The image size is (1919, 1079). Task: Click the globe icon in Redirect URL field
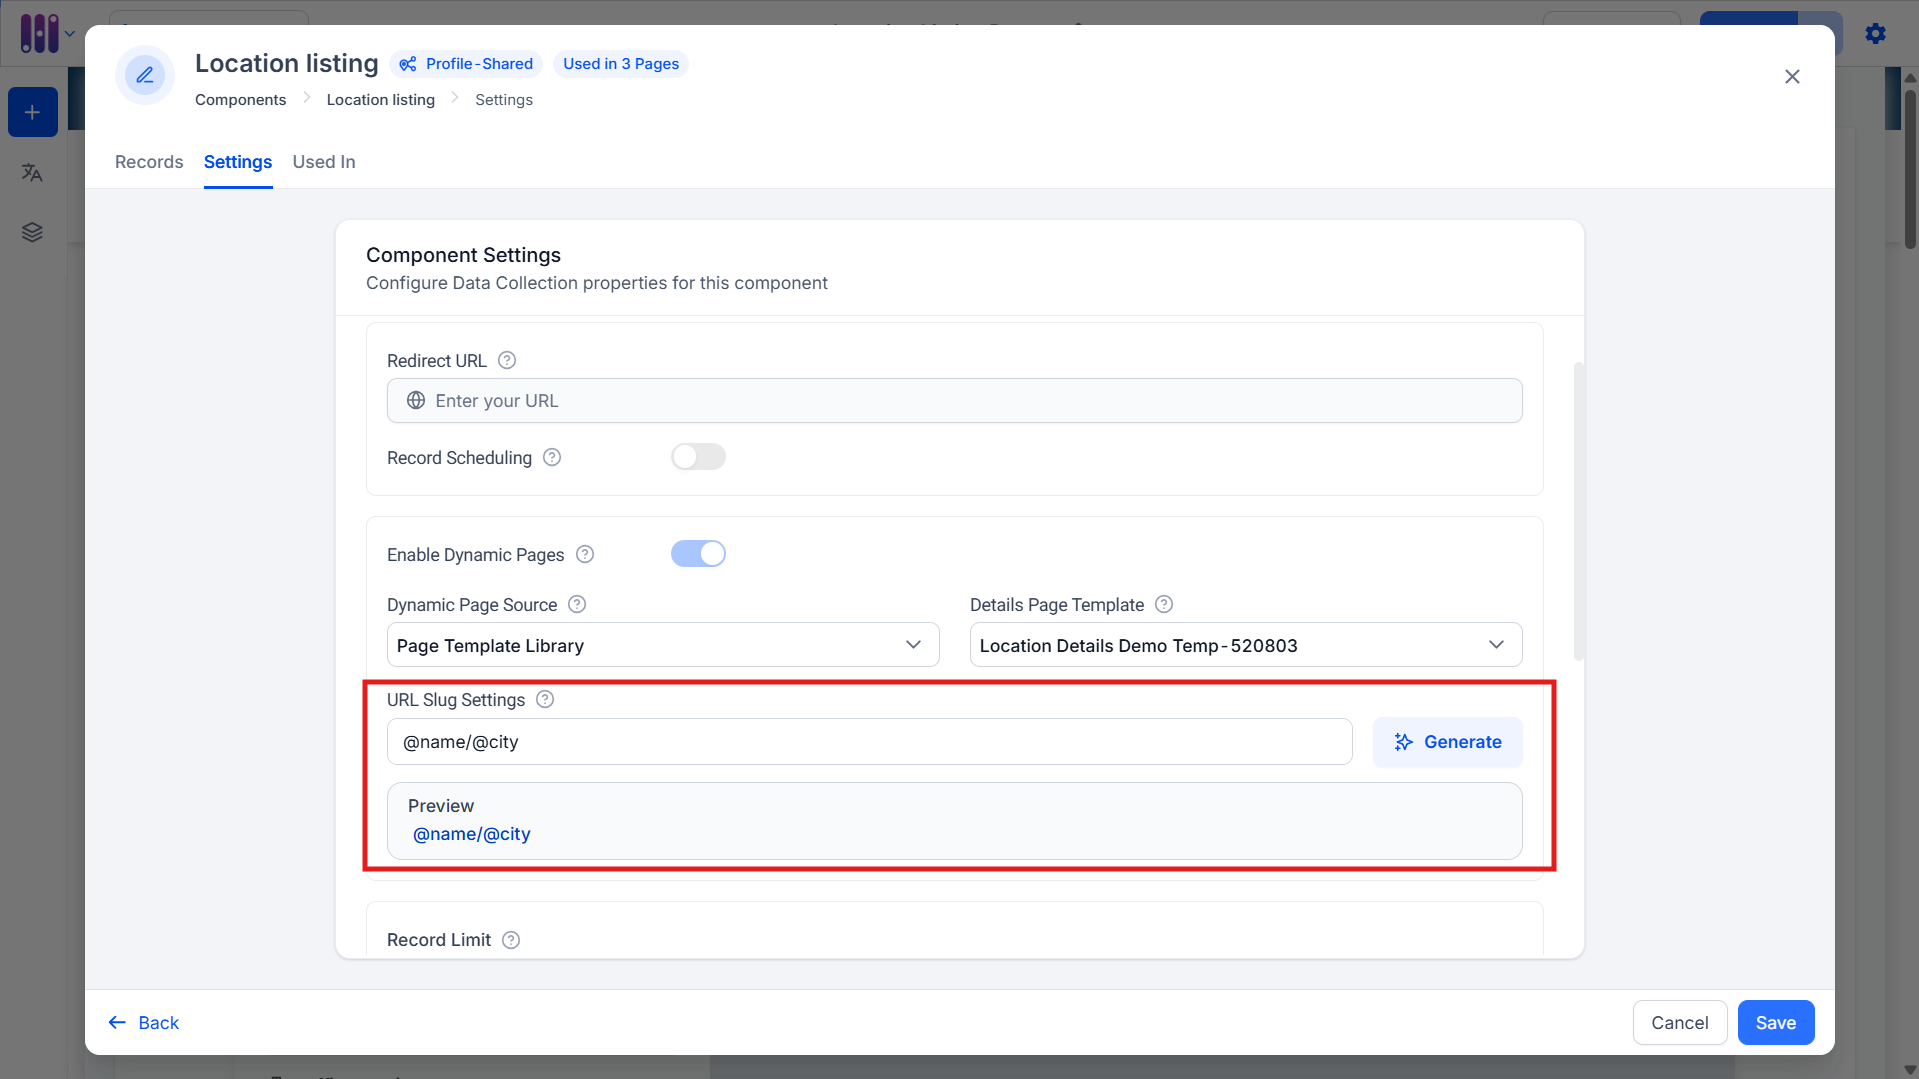click(416, 400)
